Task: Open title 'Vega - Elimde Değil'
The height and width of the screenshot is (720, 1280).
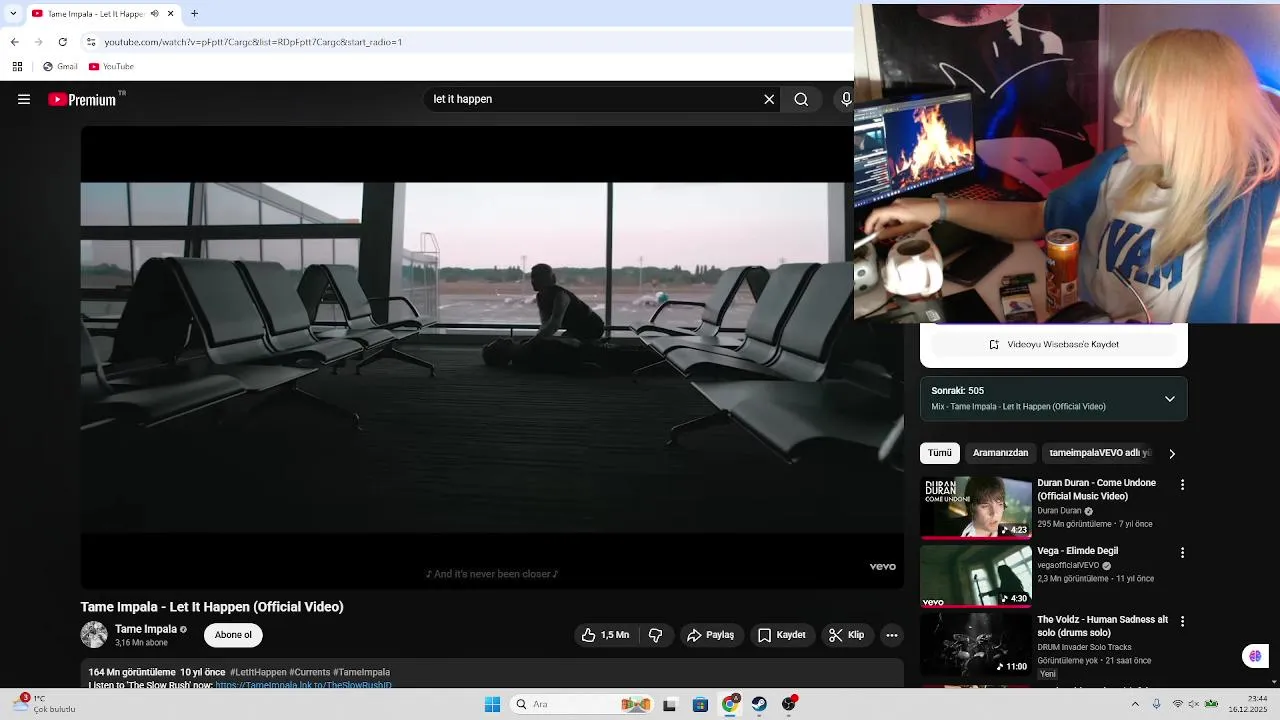Action: coord(1077,551)
